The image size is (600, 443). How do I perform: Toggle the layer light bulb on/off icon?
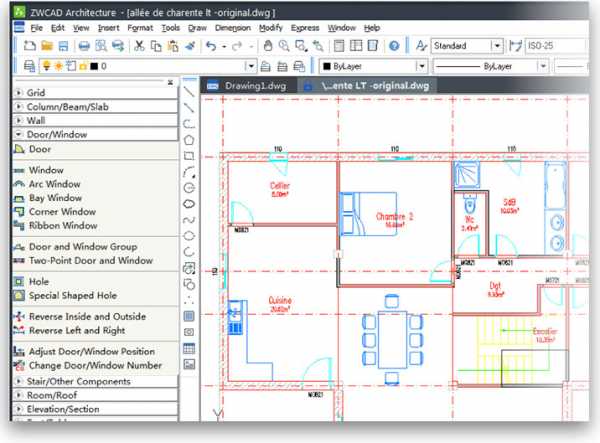[30, 66]
